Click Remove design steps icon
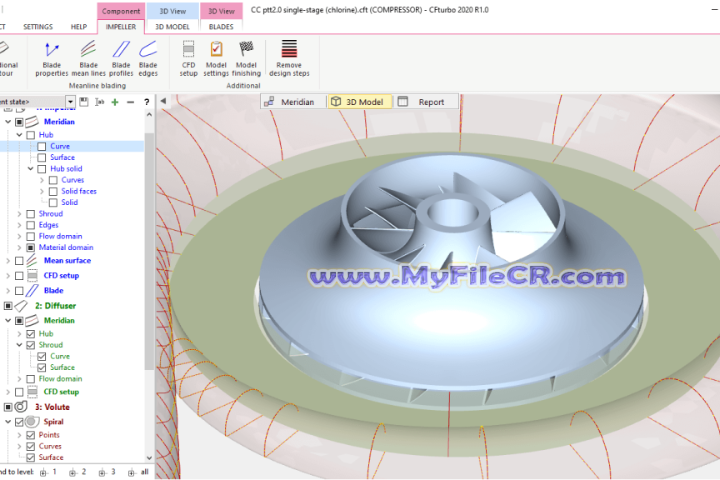Viewport: 720px width, 480px height. coord(288,56)
